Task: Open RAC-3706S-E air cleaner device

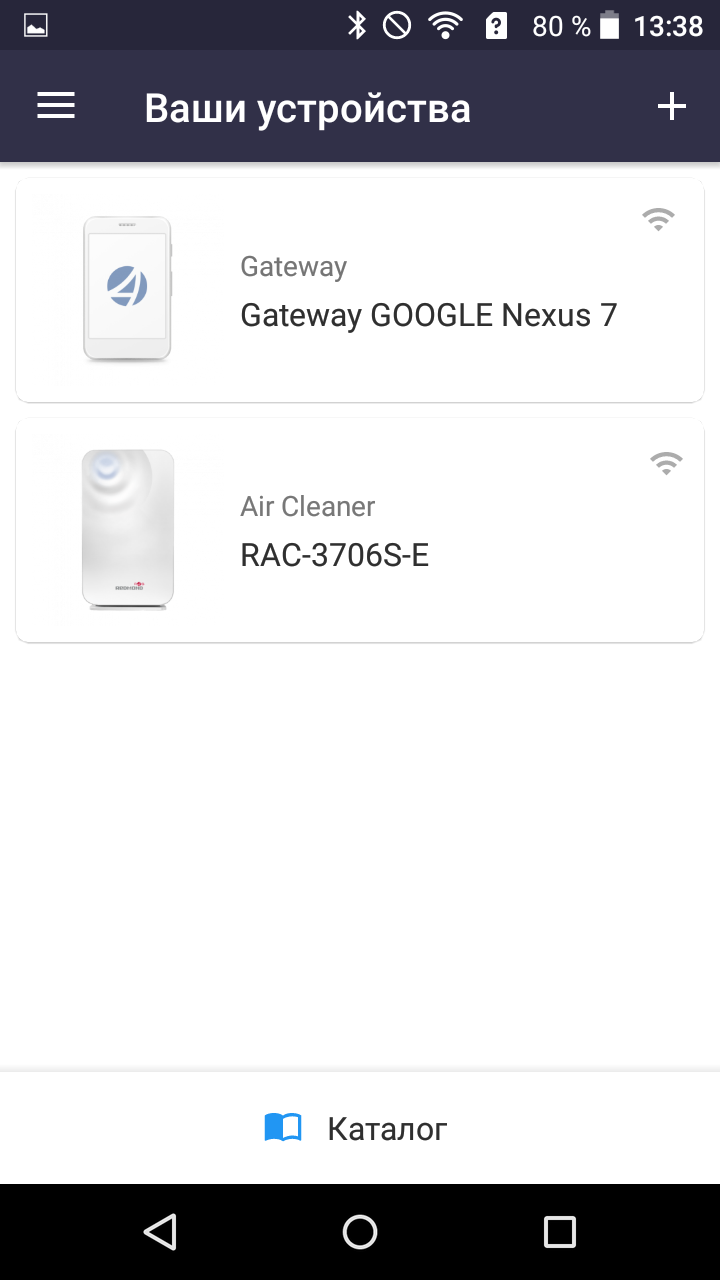Action: pyautogui.click(x=335, y=556)
